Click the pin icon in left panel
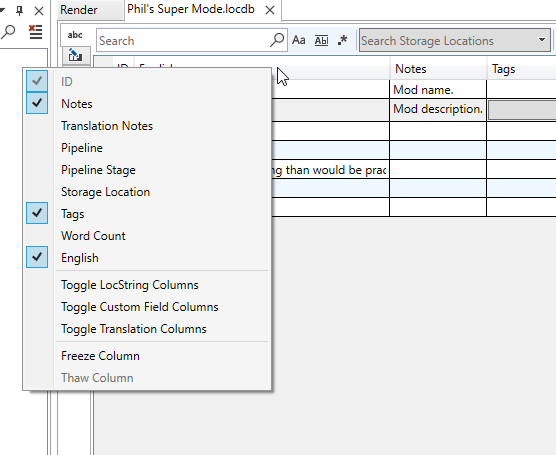 pyautogui.click(x=20, y=11)
